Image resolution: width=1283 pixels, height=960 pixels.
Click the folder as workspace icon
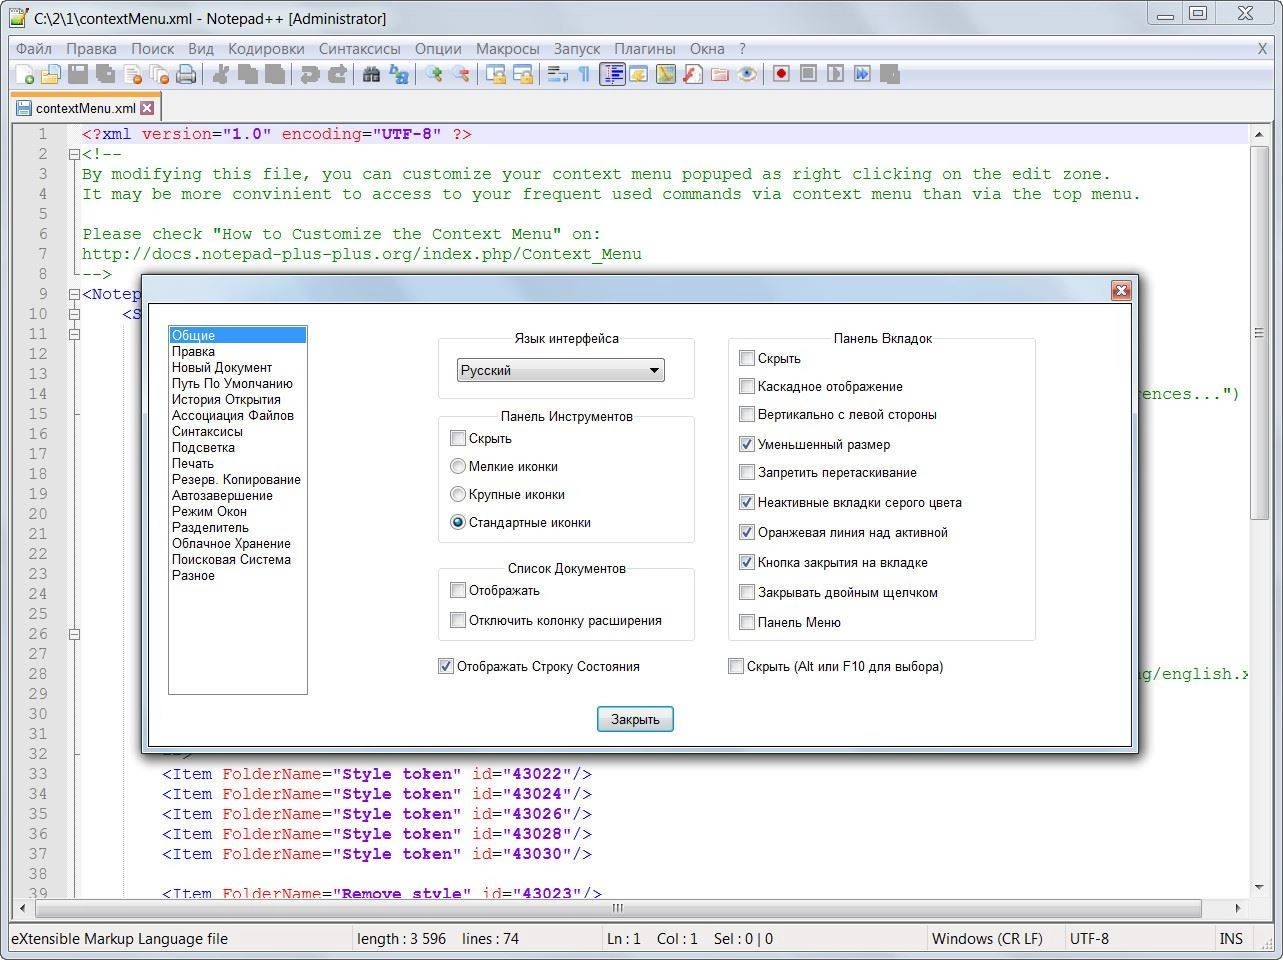coord(719,74)
